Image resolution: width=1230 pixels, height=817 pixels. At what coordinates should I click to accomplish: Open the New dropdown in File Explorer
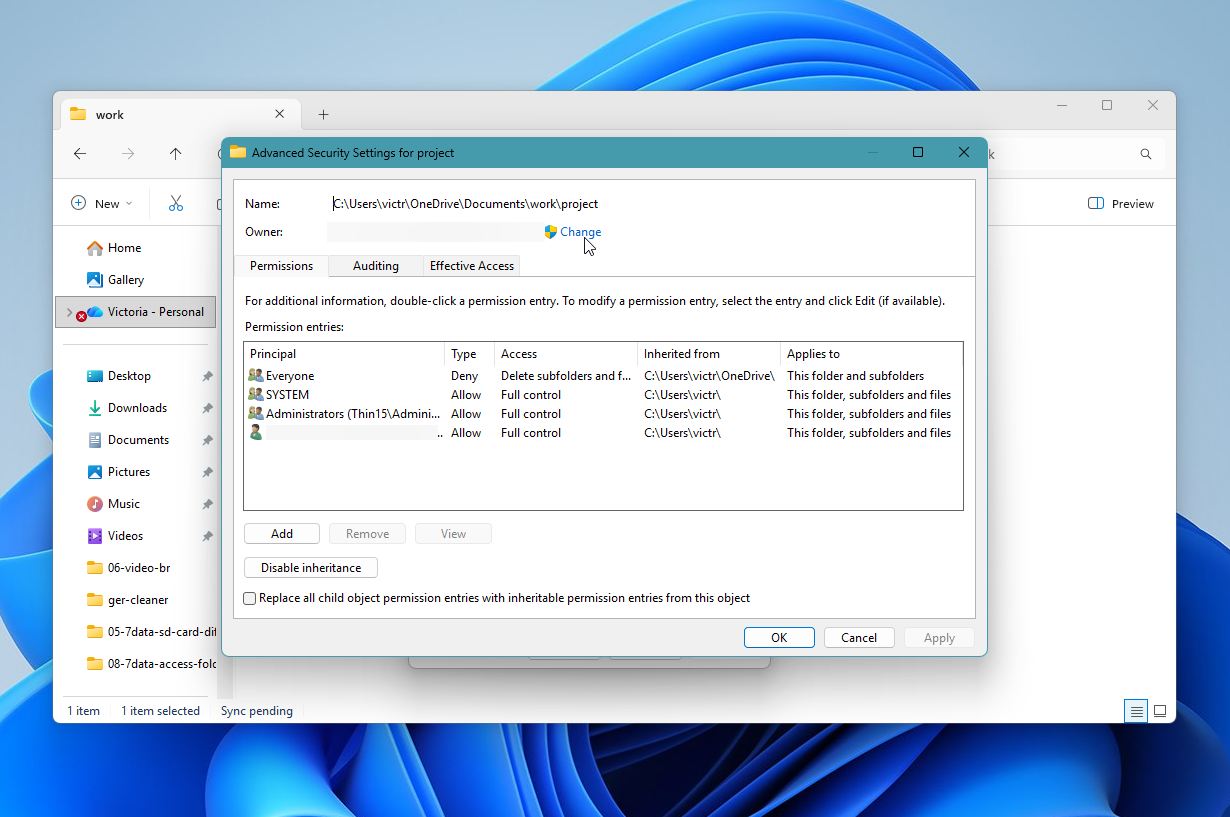(102, 204)
